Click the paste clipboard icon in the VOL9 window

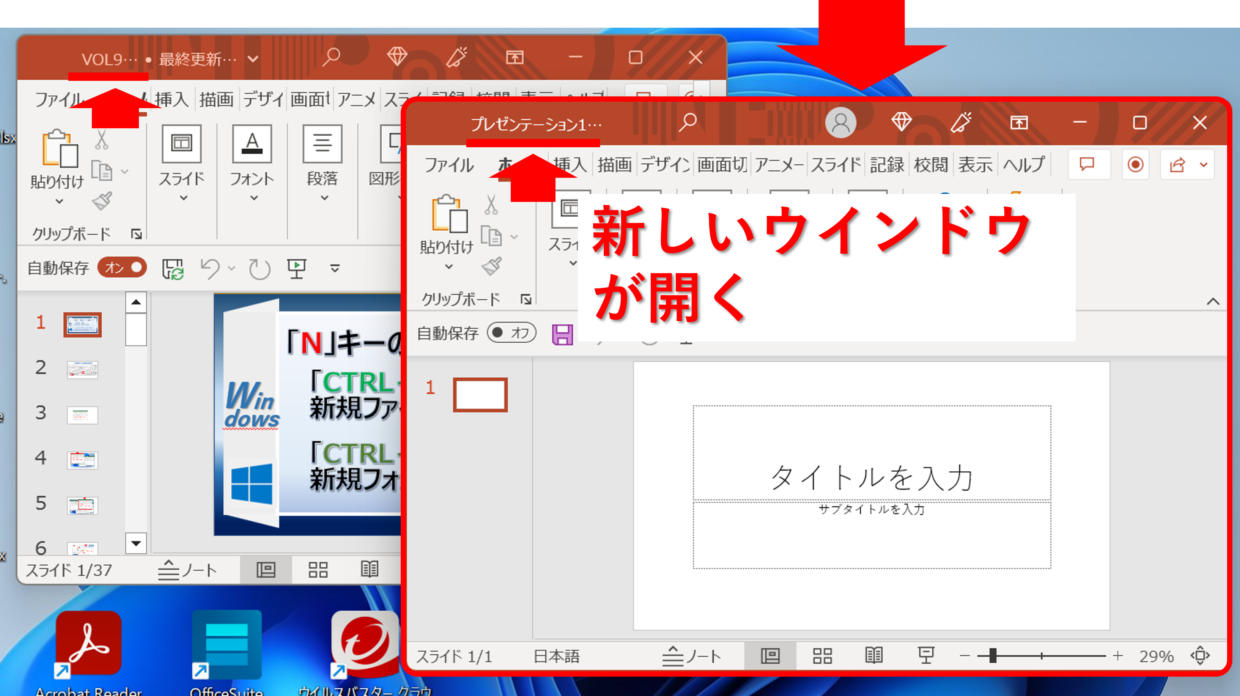point(60,148)
